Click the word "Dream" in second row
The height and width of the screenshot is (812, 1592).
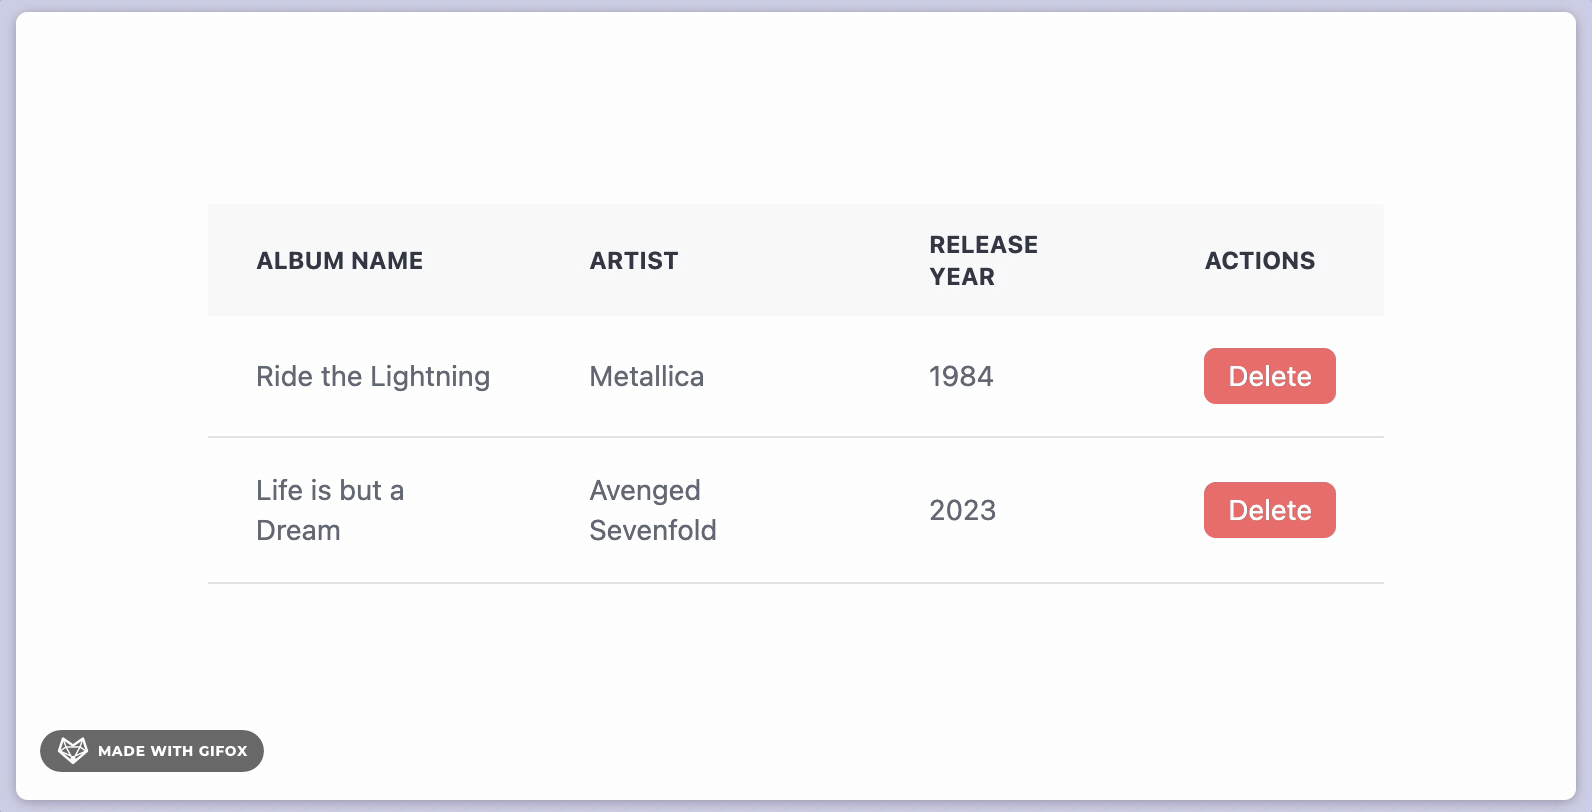pos(298,530)
